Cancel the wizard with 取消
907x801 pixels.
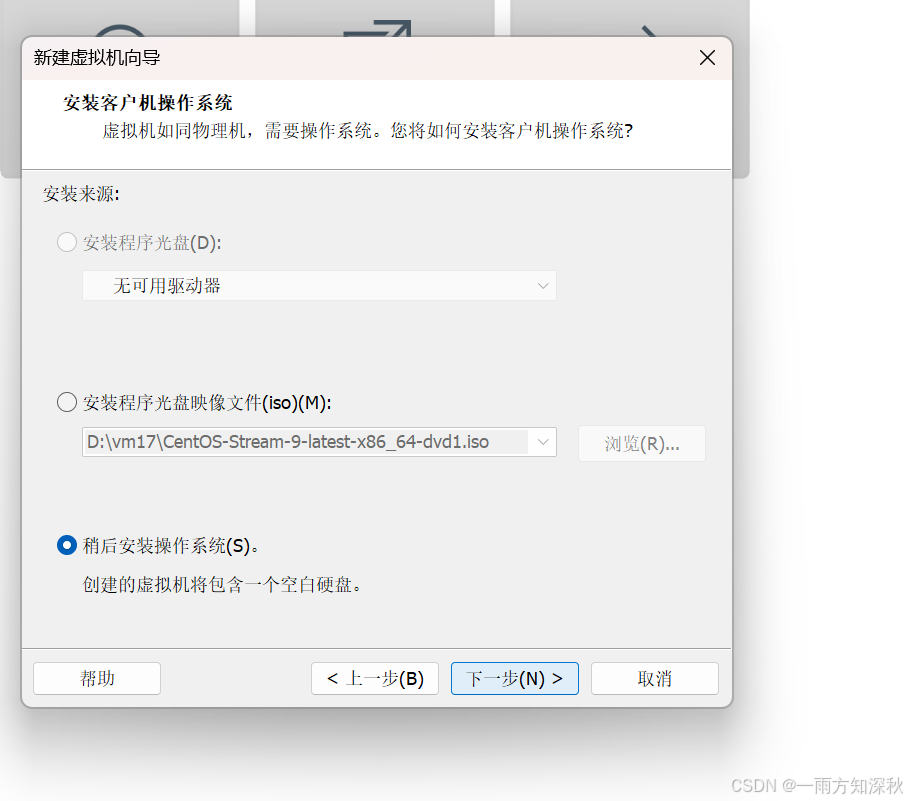click(655, 678)
